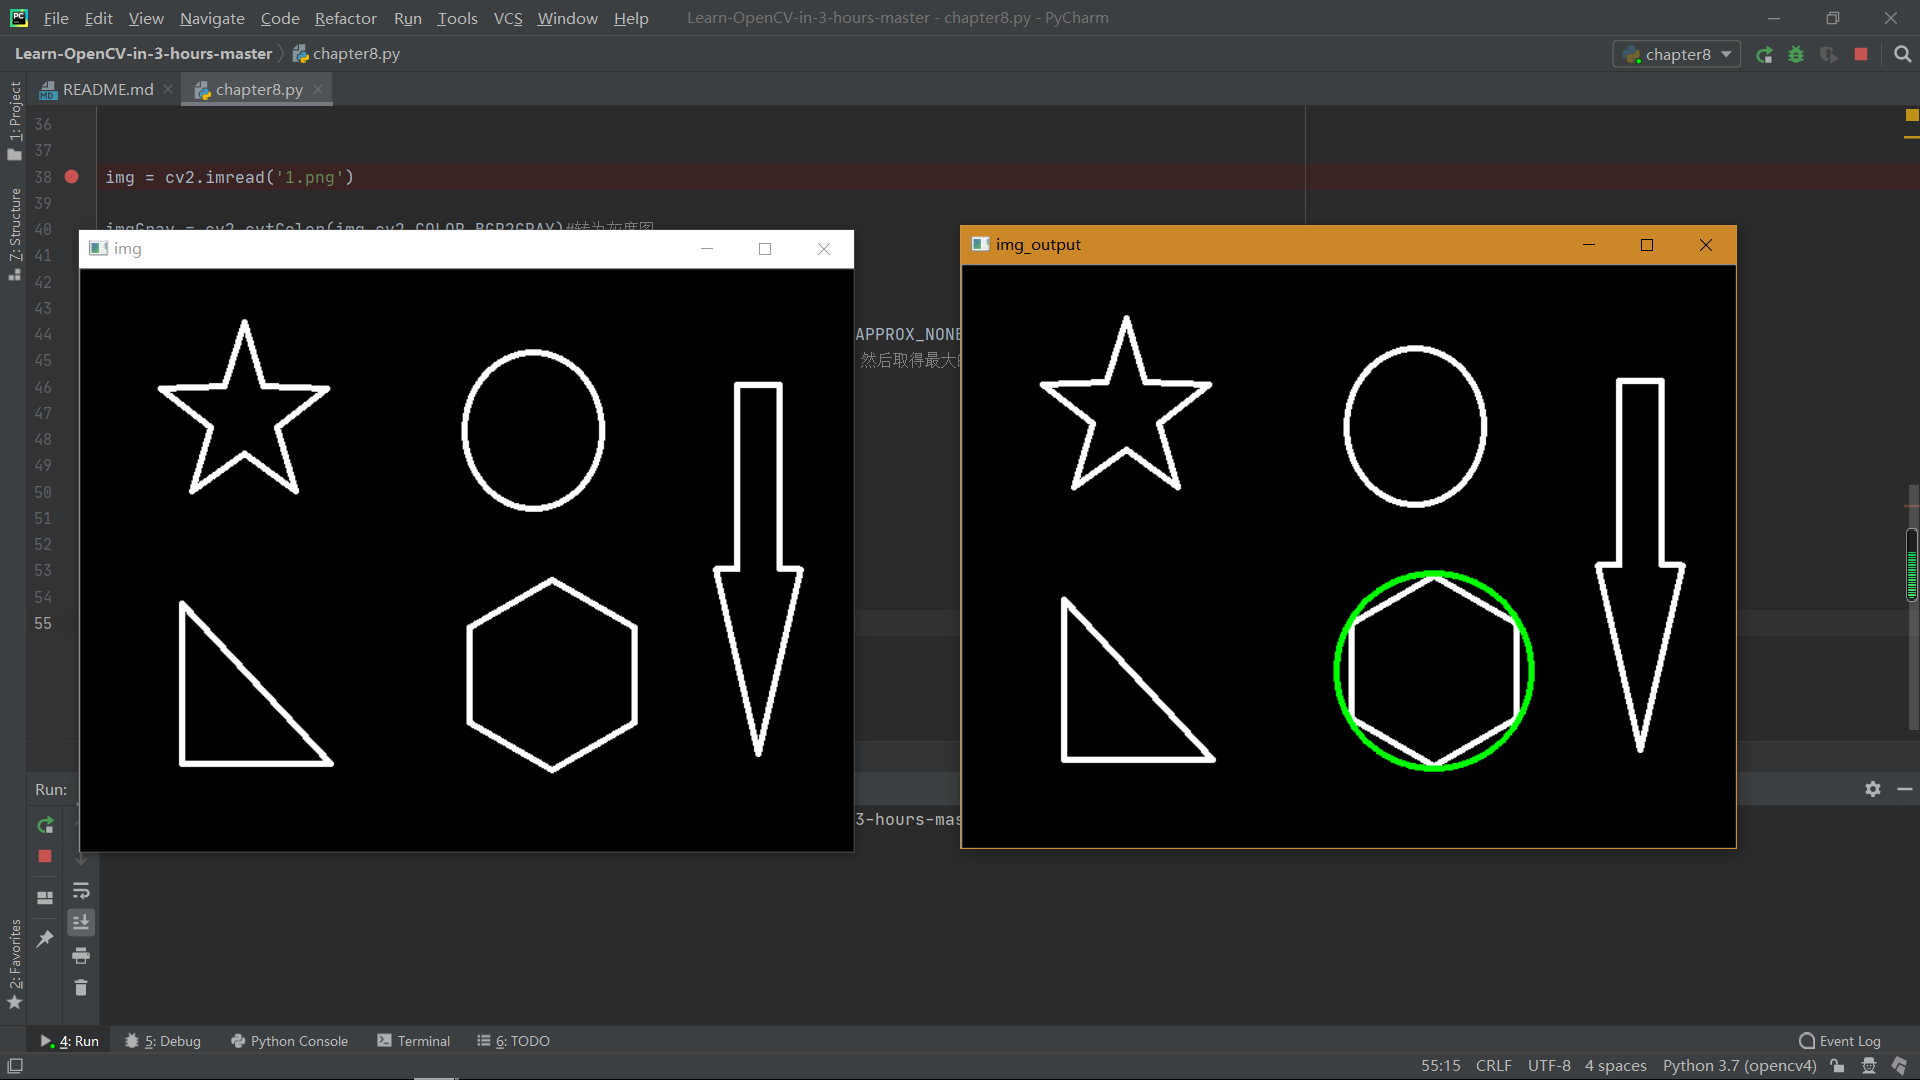Toggle scroll to end in console

coord(81,921)
